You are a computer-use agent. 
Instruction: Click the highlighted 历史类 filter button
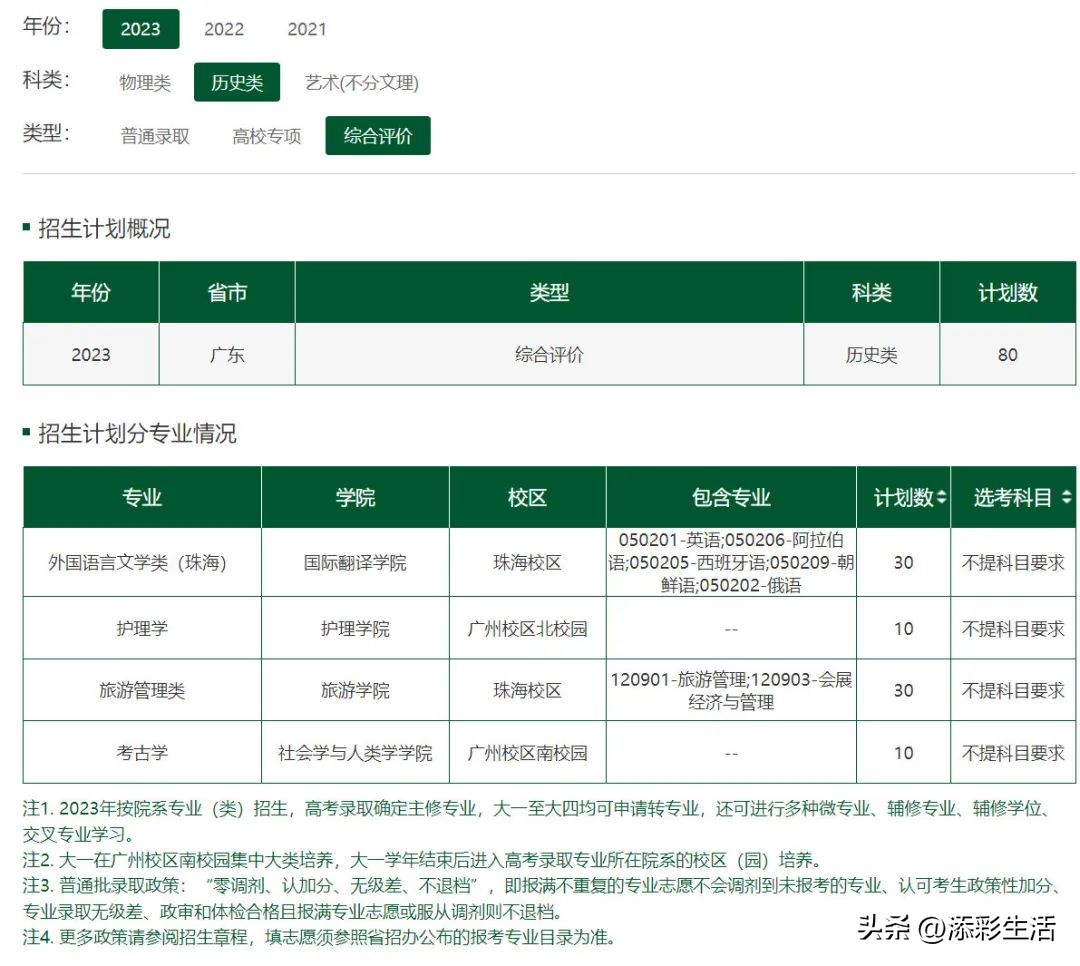(x=236, y=83)
